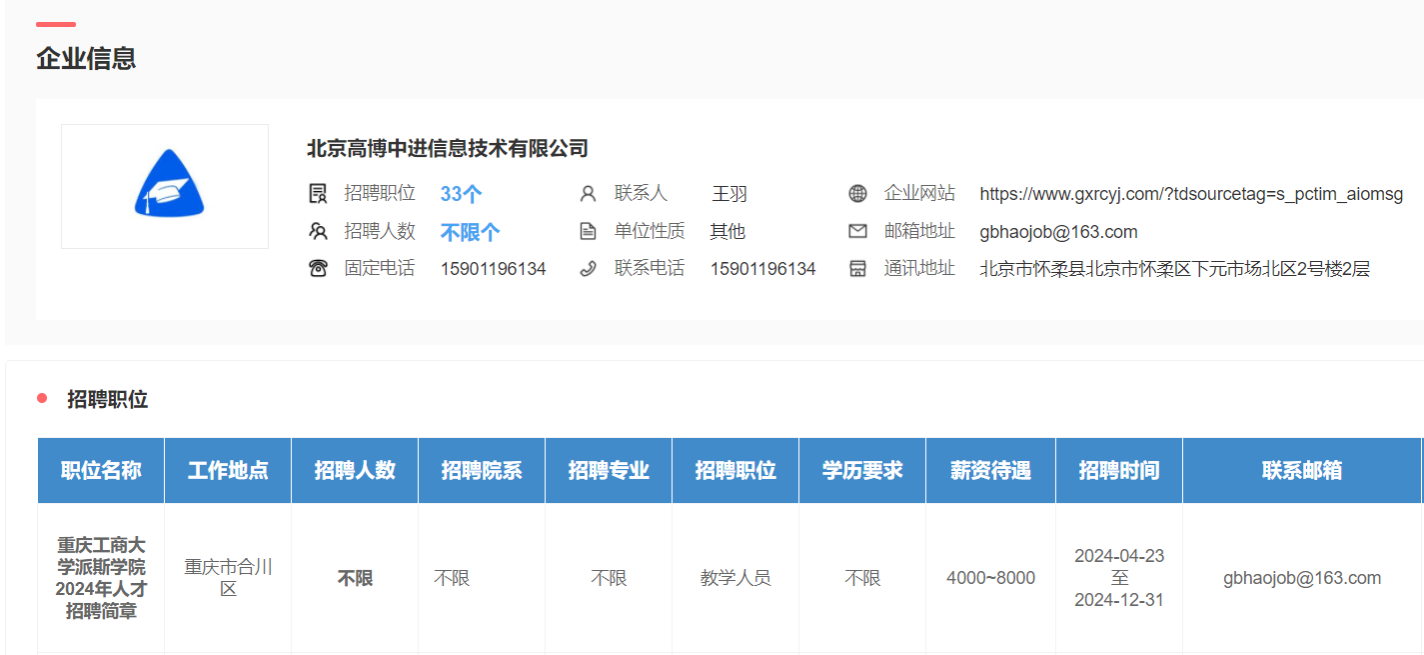
Task: Open 重庆工商大学派斯学院 2024 recruitment posting
Action: [101, 578]
